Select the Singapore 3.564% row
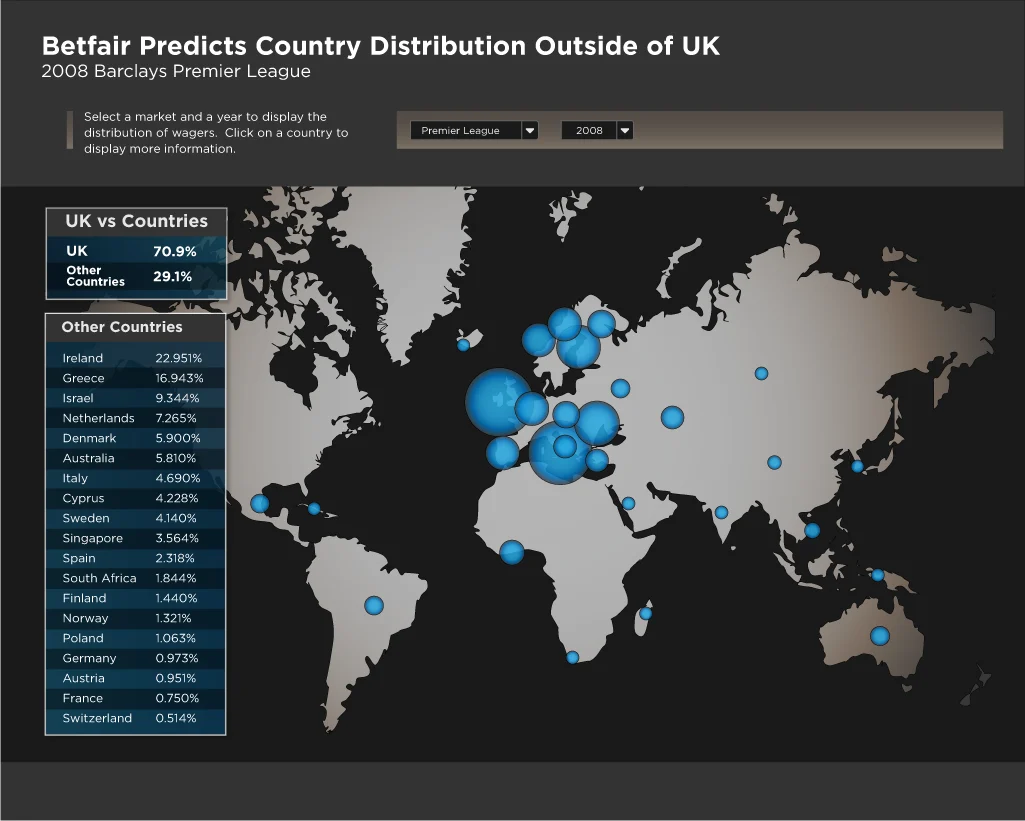The height and width of the screenshot is (821, 1025). 135,538
